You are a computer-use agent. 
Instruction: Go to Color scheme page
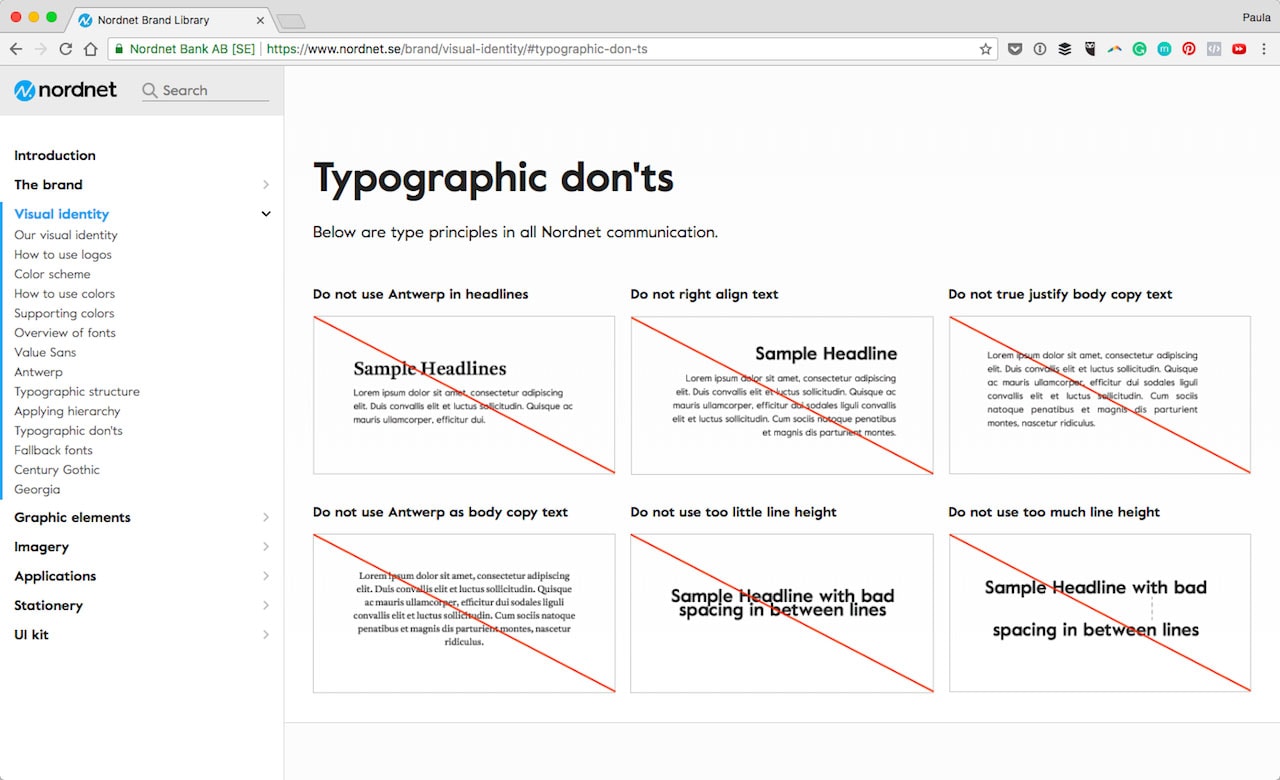[x=52, y=274]
